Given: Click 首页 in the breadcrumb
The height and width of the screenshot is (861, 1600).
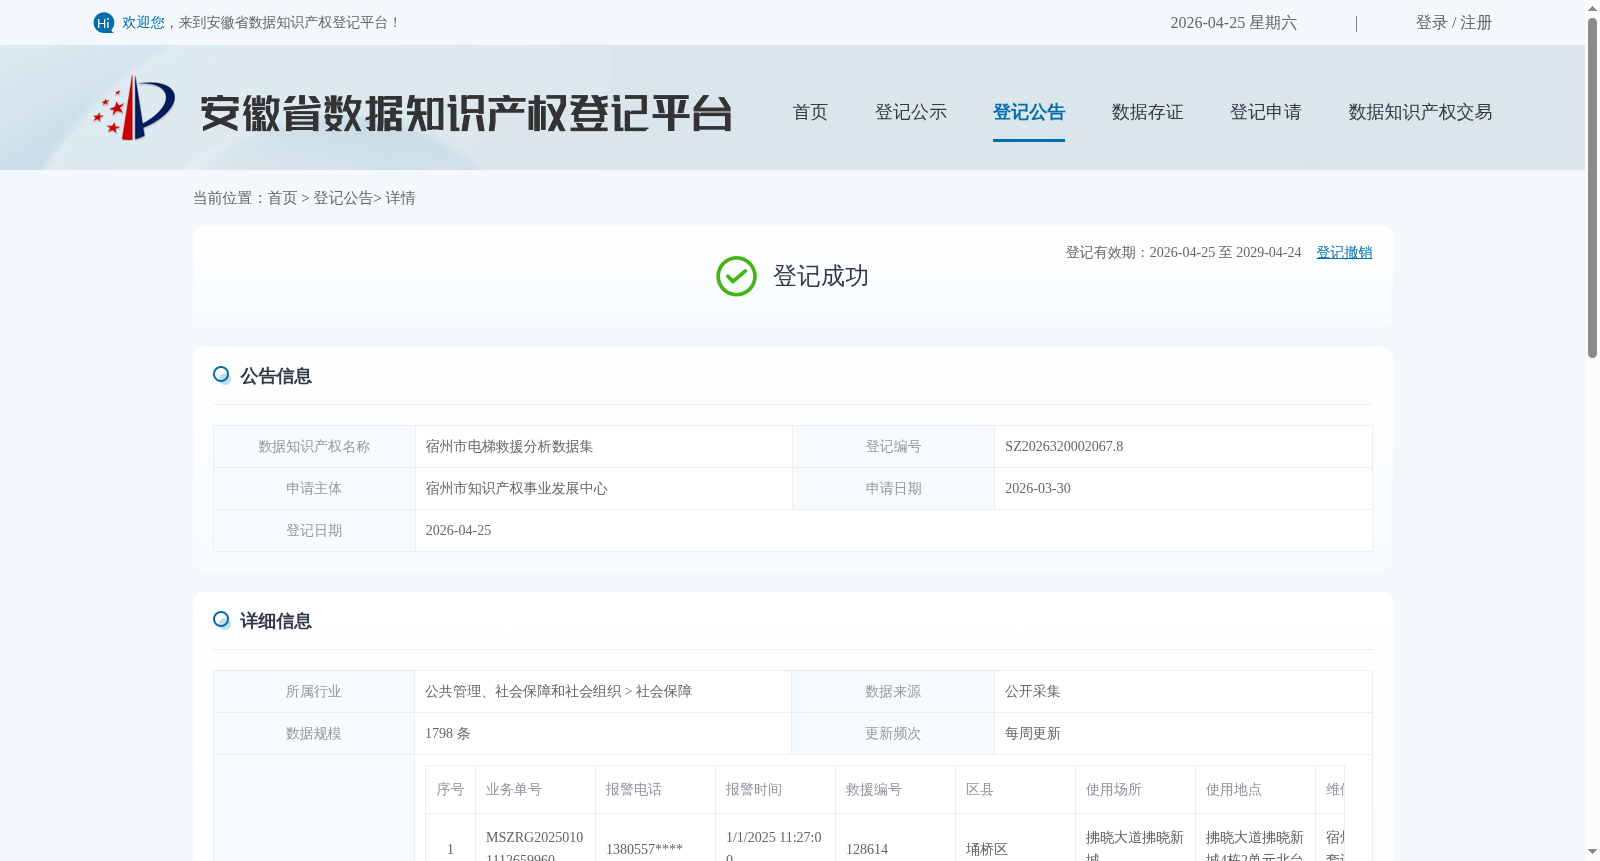Looking at the screenshot, I should tap(282, 198).
